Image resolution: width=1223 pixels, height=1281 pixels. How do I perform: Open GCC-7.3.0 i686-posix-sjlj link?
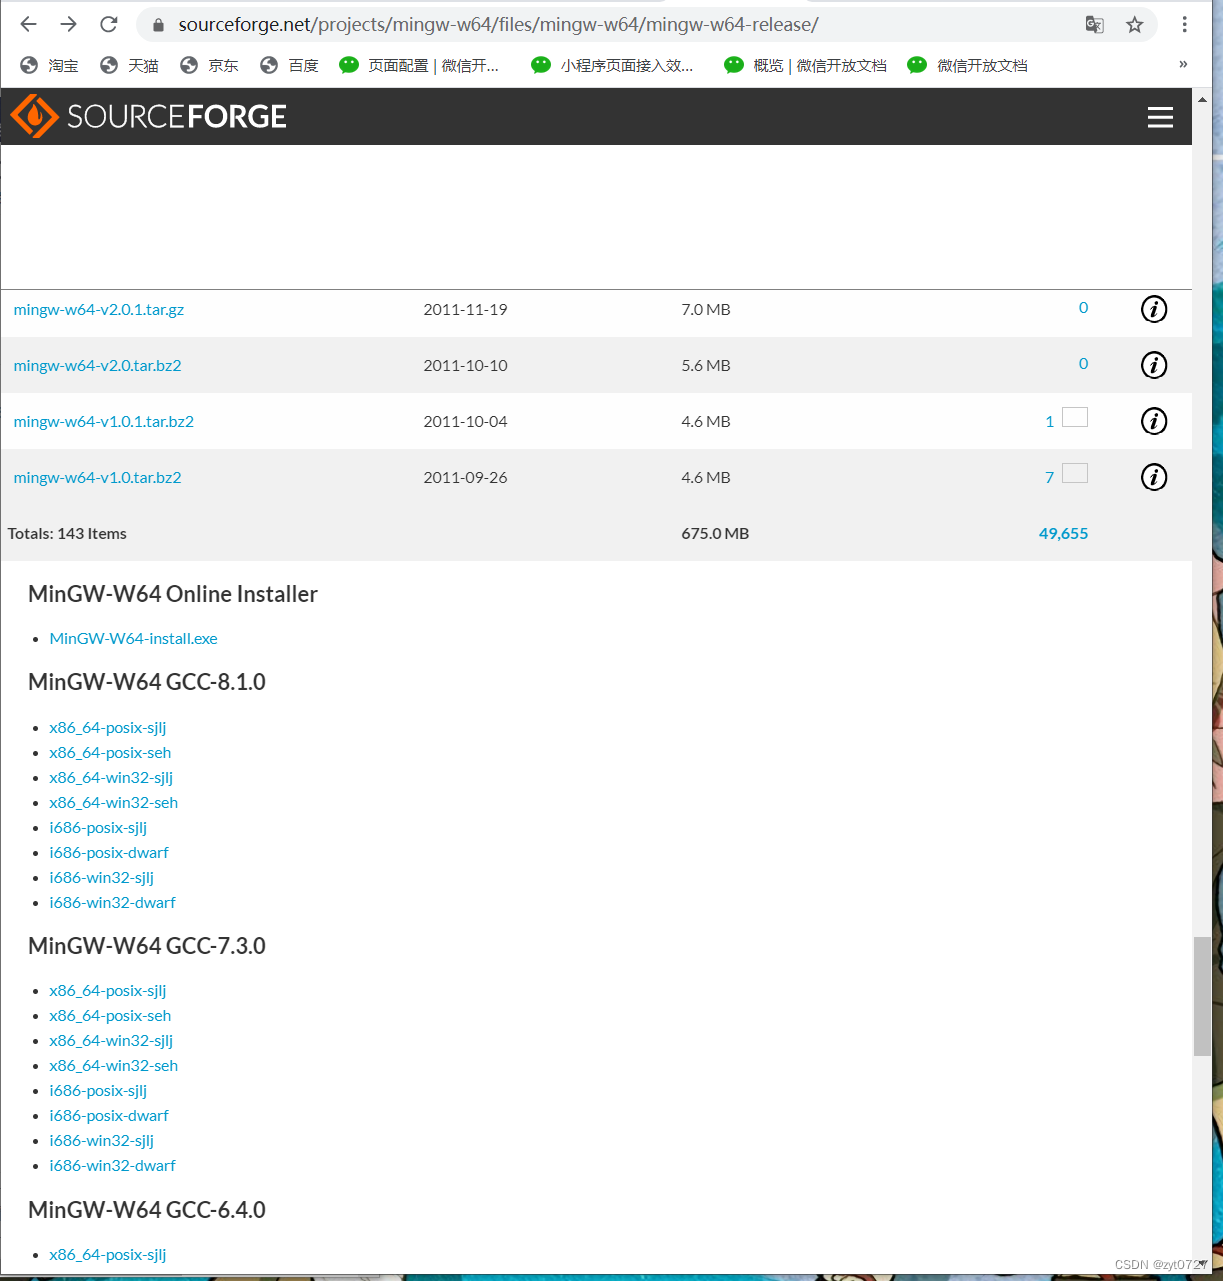(x=98, y=1091)
